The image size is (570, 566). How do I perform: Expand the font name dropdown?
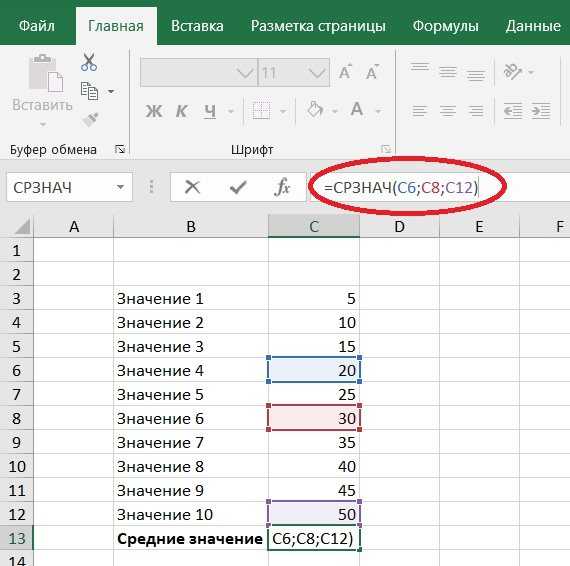click(x=245, y=73)
